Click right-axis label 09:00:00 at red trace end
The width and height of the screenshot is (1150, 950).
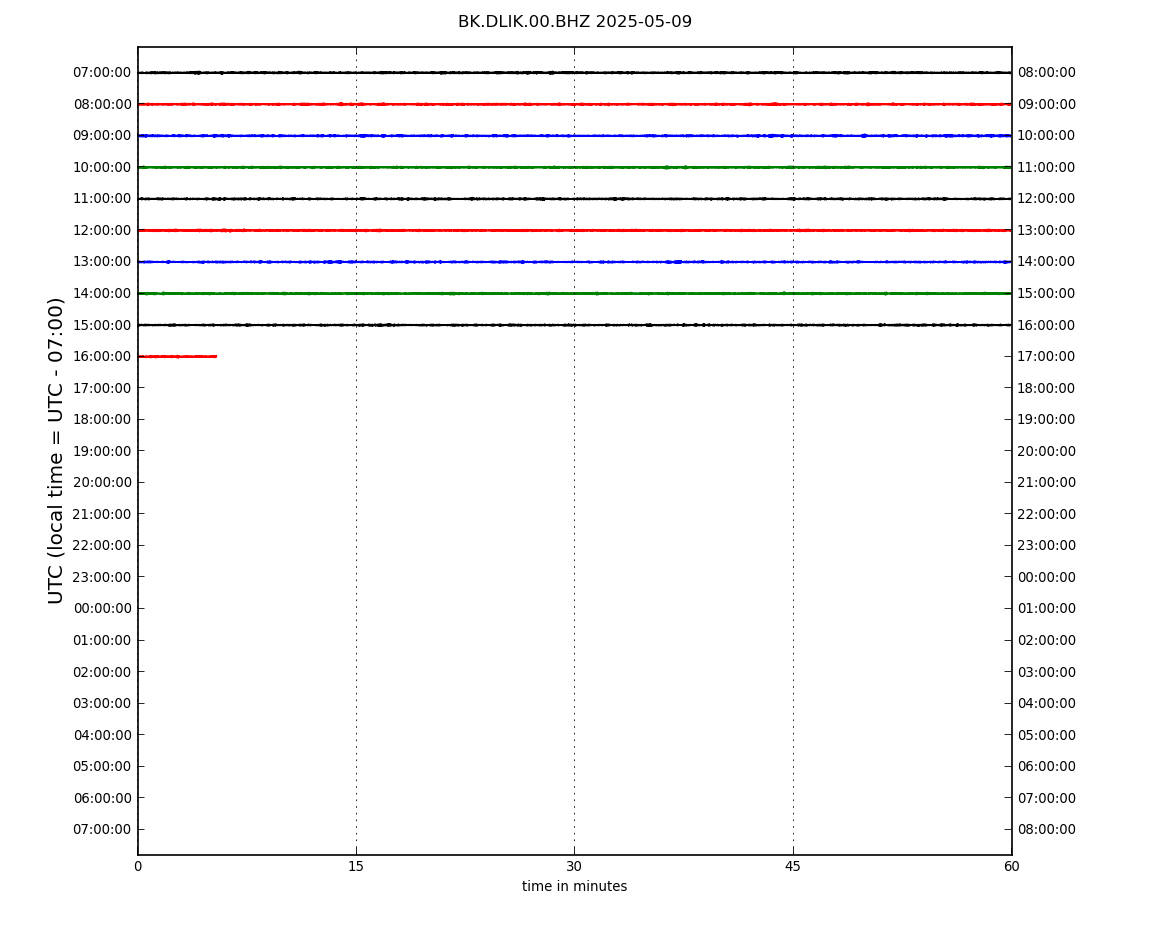1047,104
